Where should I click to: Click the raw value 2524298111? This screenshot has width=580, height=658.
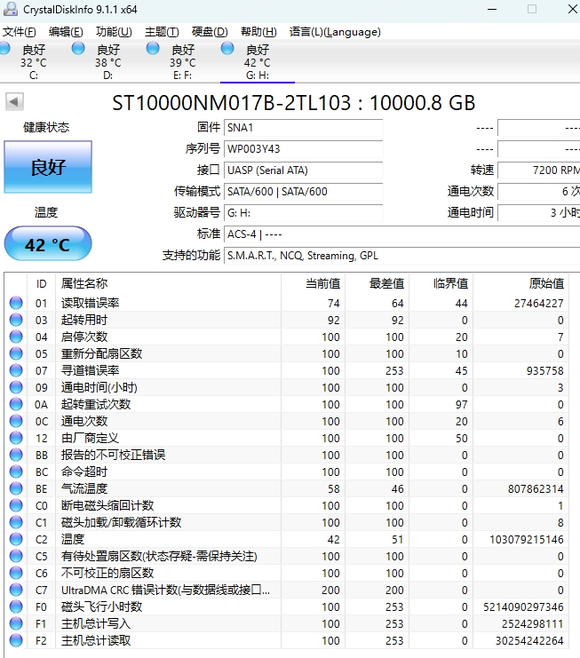click(533, 624)
